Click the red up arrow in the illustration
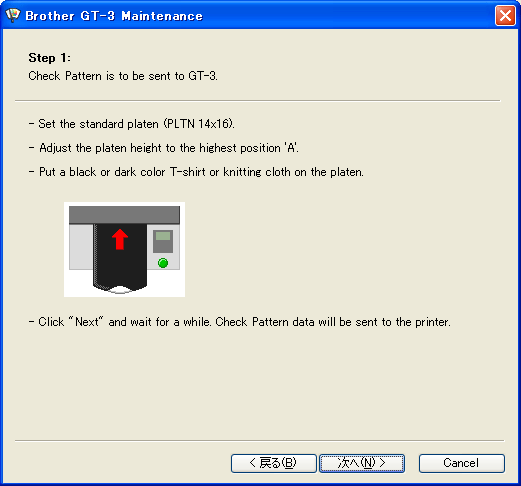Screen dimensions: 521x486 pyautogui.click(x=120, y=239)
